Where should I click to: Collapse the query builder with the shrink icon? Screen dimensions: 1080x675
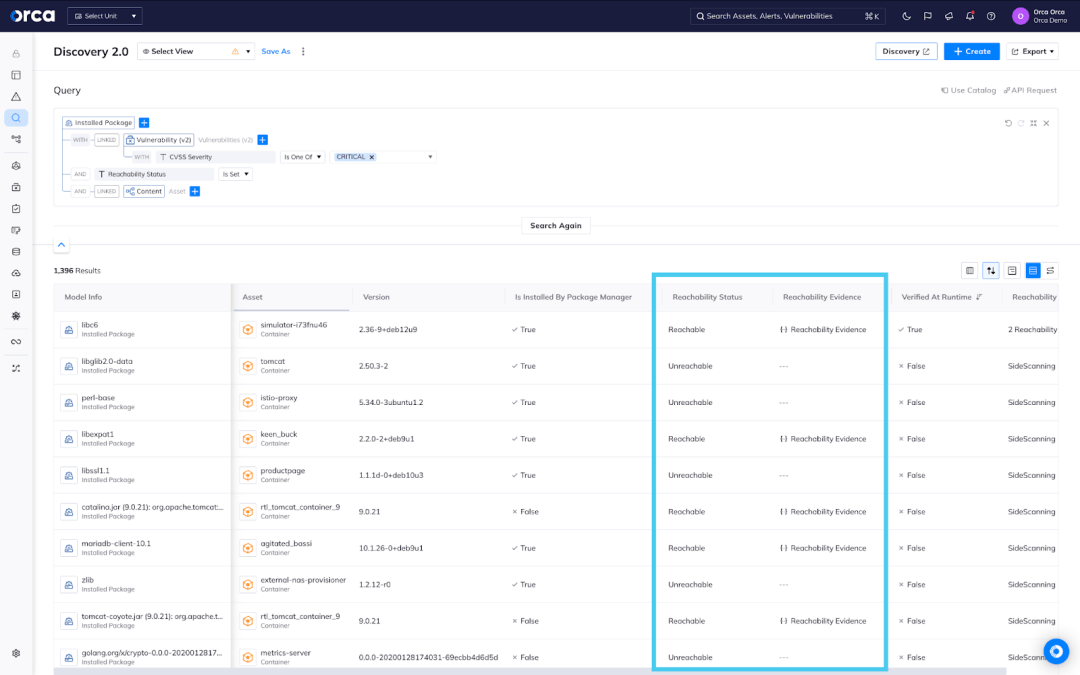pos(1033,123)
